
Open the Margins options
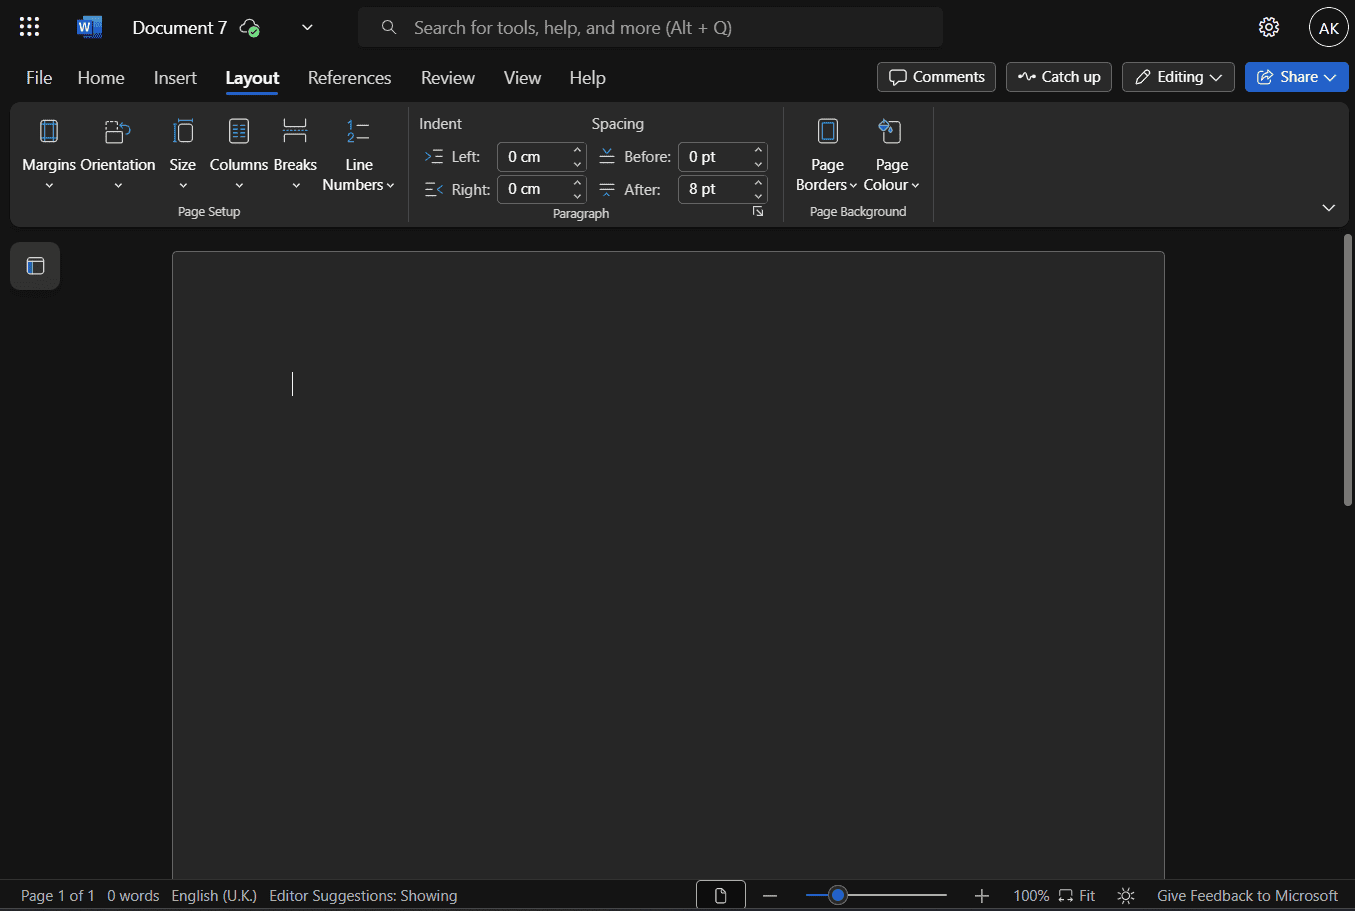click(49, 153)
